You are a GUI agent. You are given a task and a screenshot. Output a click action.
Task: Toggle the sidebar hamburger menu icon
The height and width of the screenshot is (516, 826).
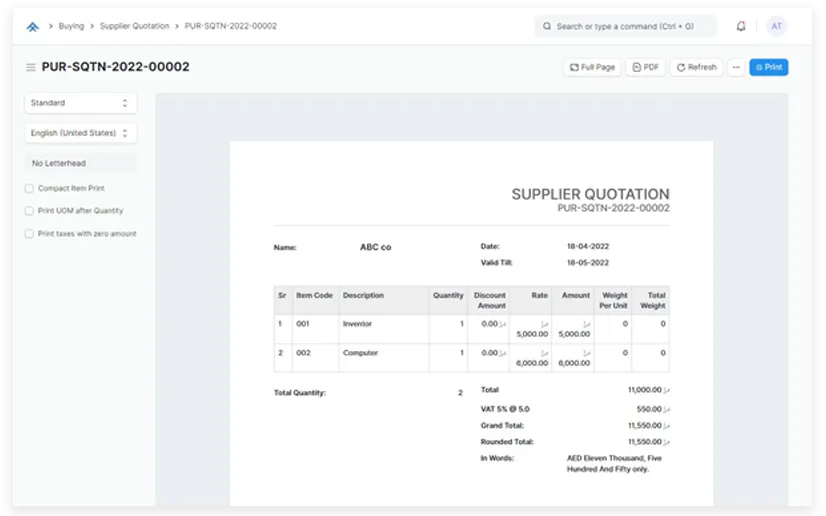point(31,68)
